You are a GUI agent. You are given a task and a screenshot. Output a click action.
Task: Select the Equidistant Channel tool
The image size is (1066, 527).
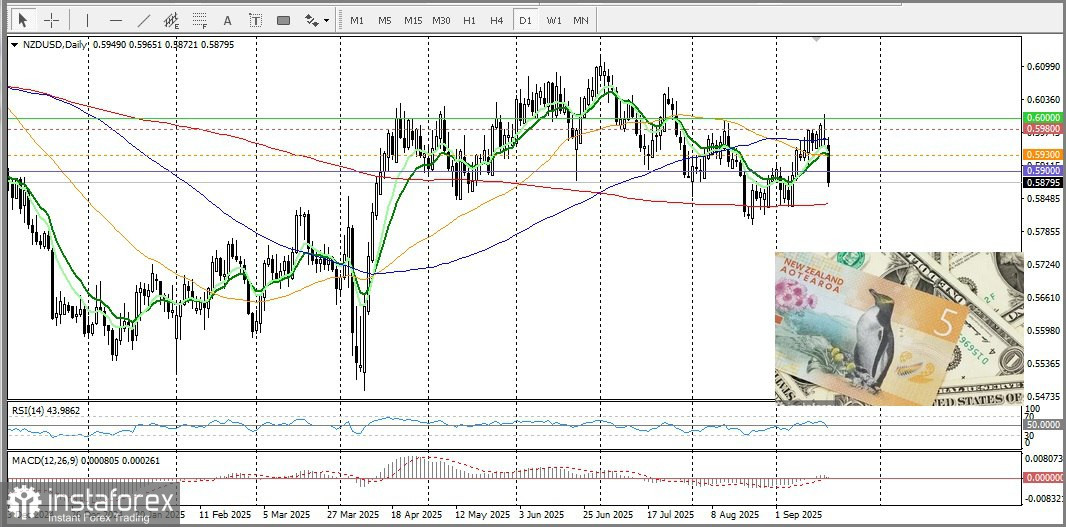tap(171, 20)
